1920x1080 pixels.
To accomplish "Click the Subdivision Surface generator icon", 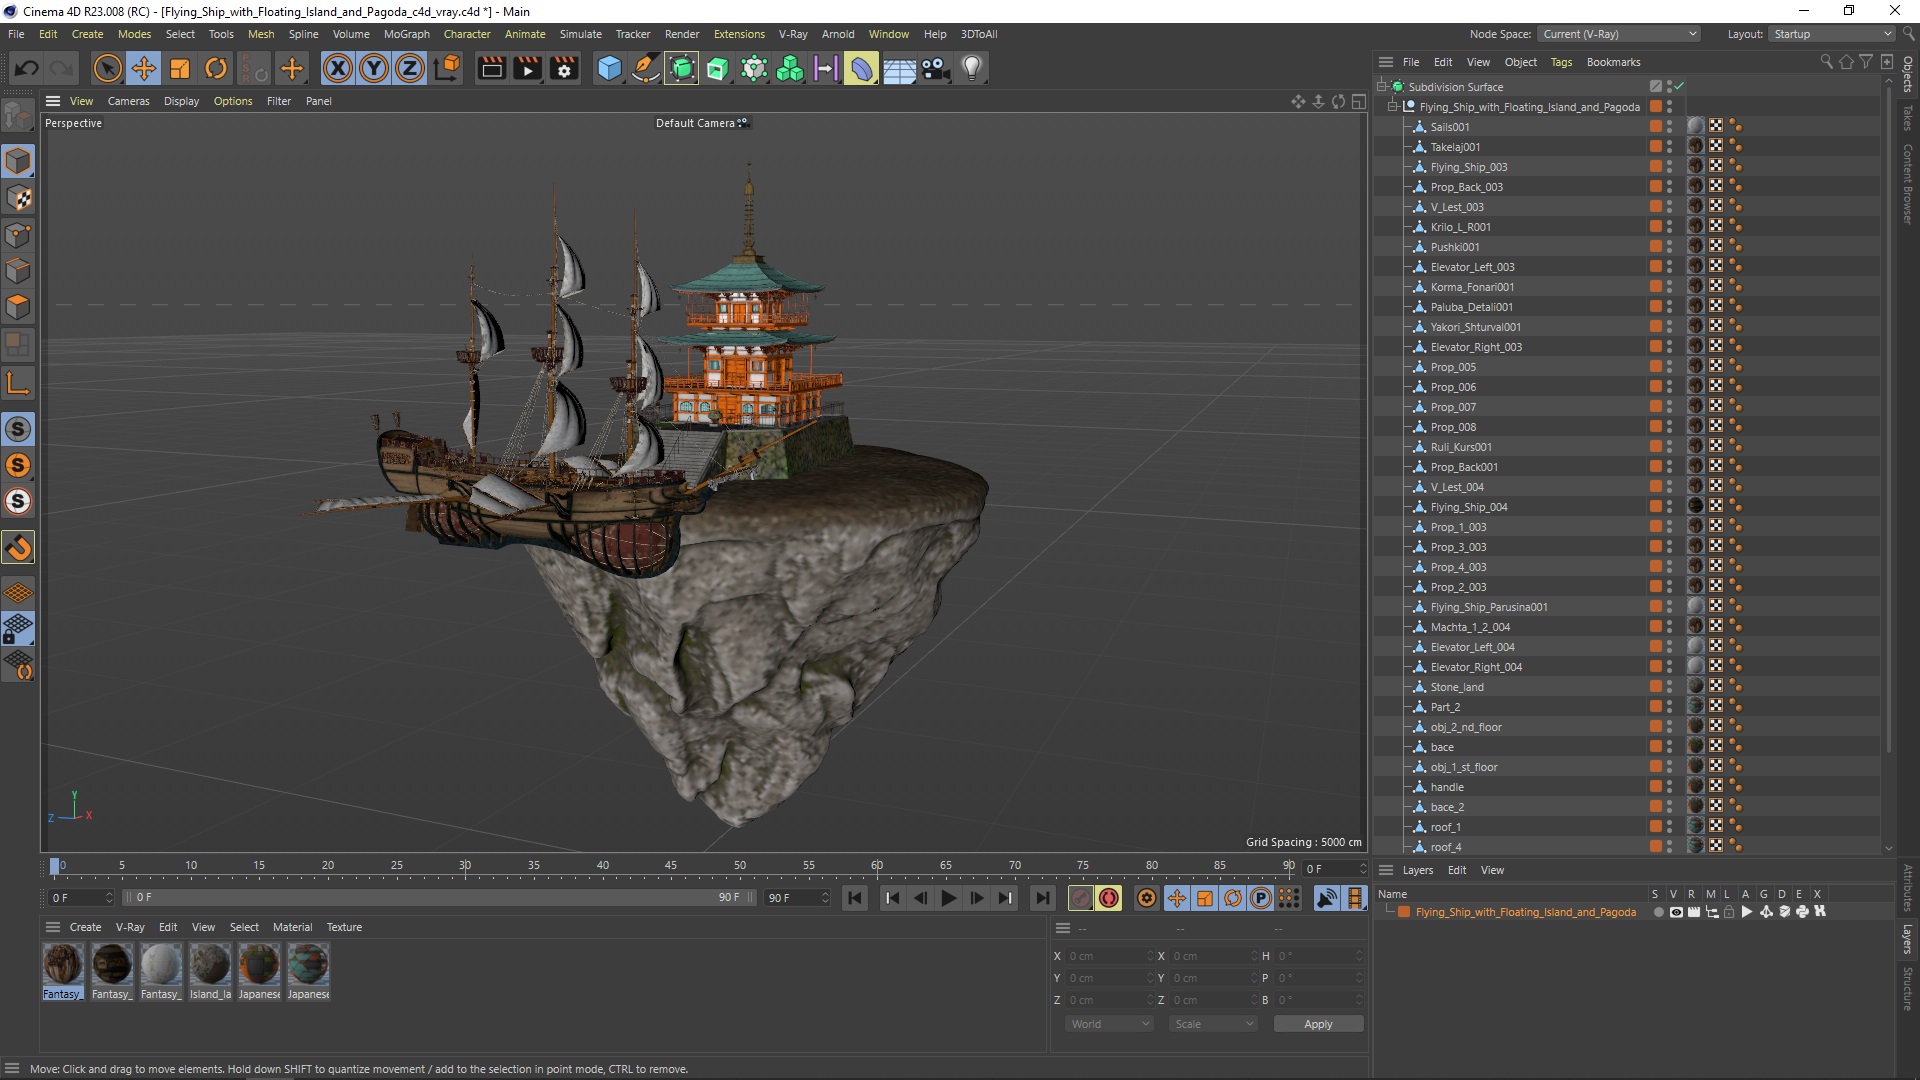I will [682, 68].
